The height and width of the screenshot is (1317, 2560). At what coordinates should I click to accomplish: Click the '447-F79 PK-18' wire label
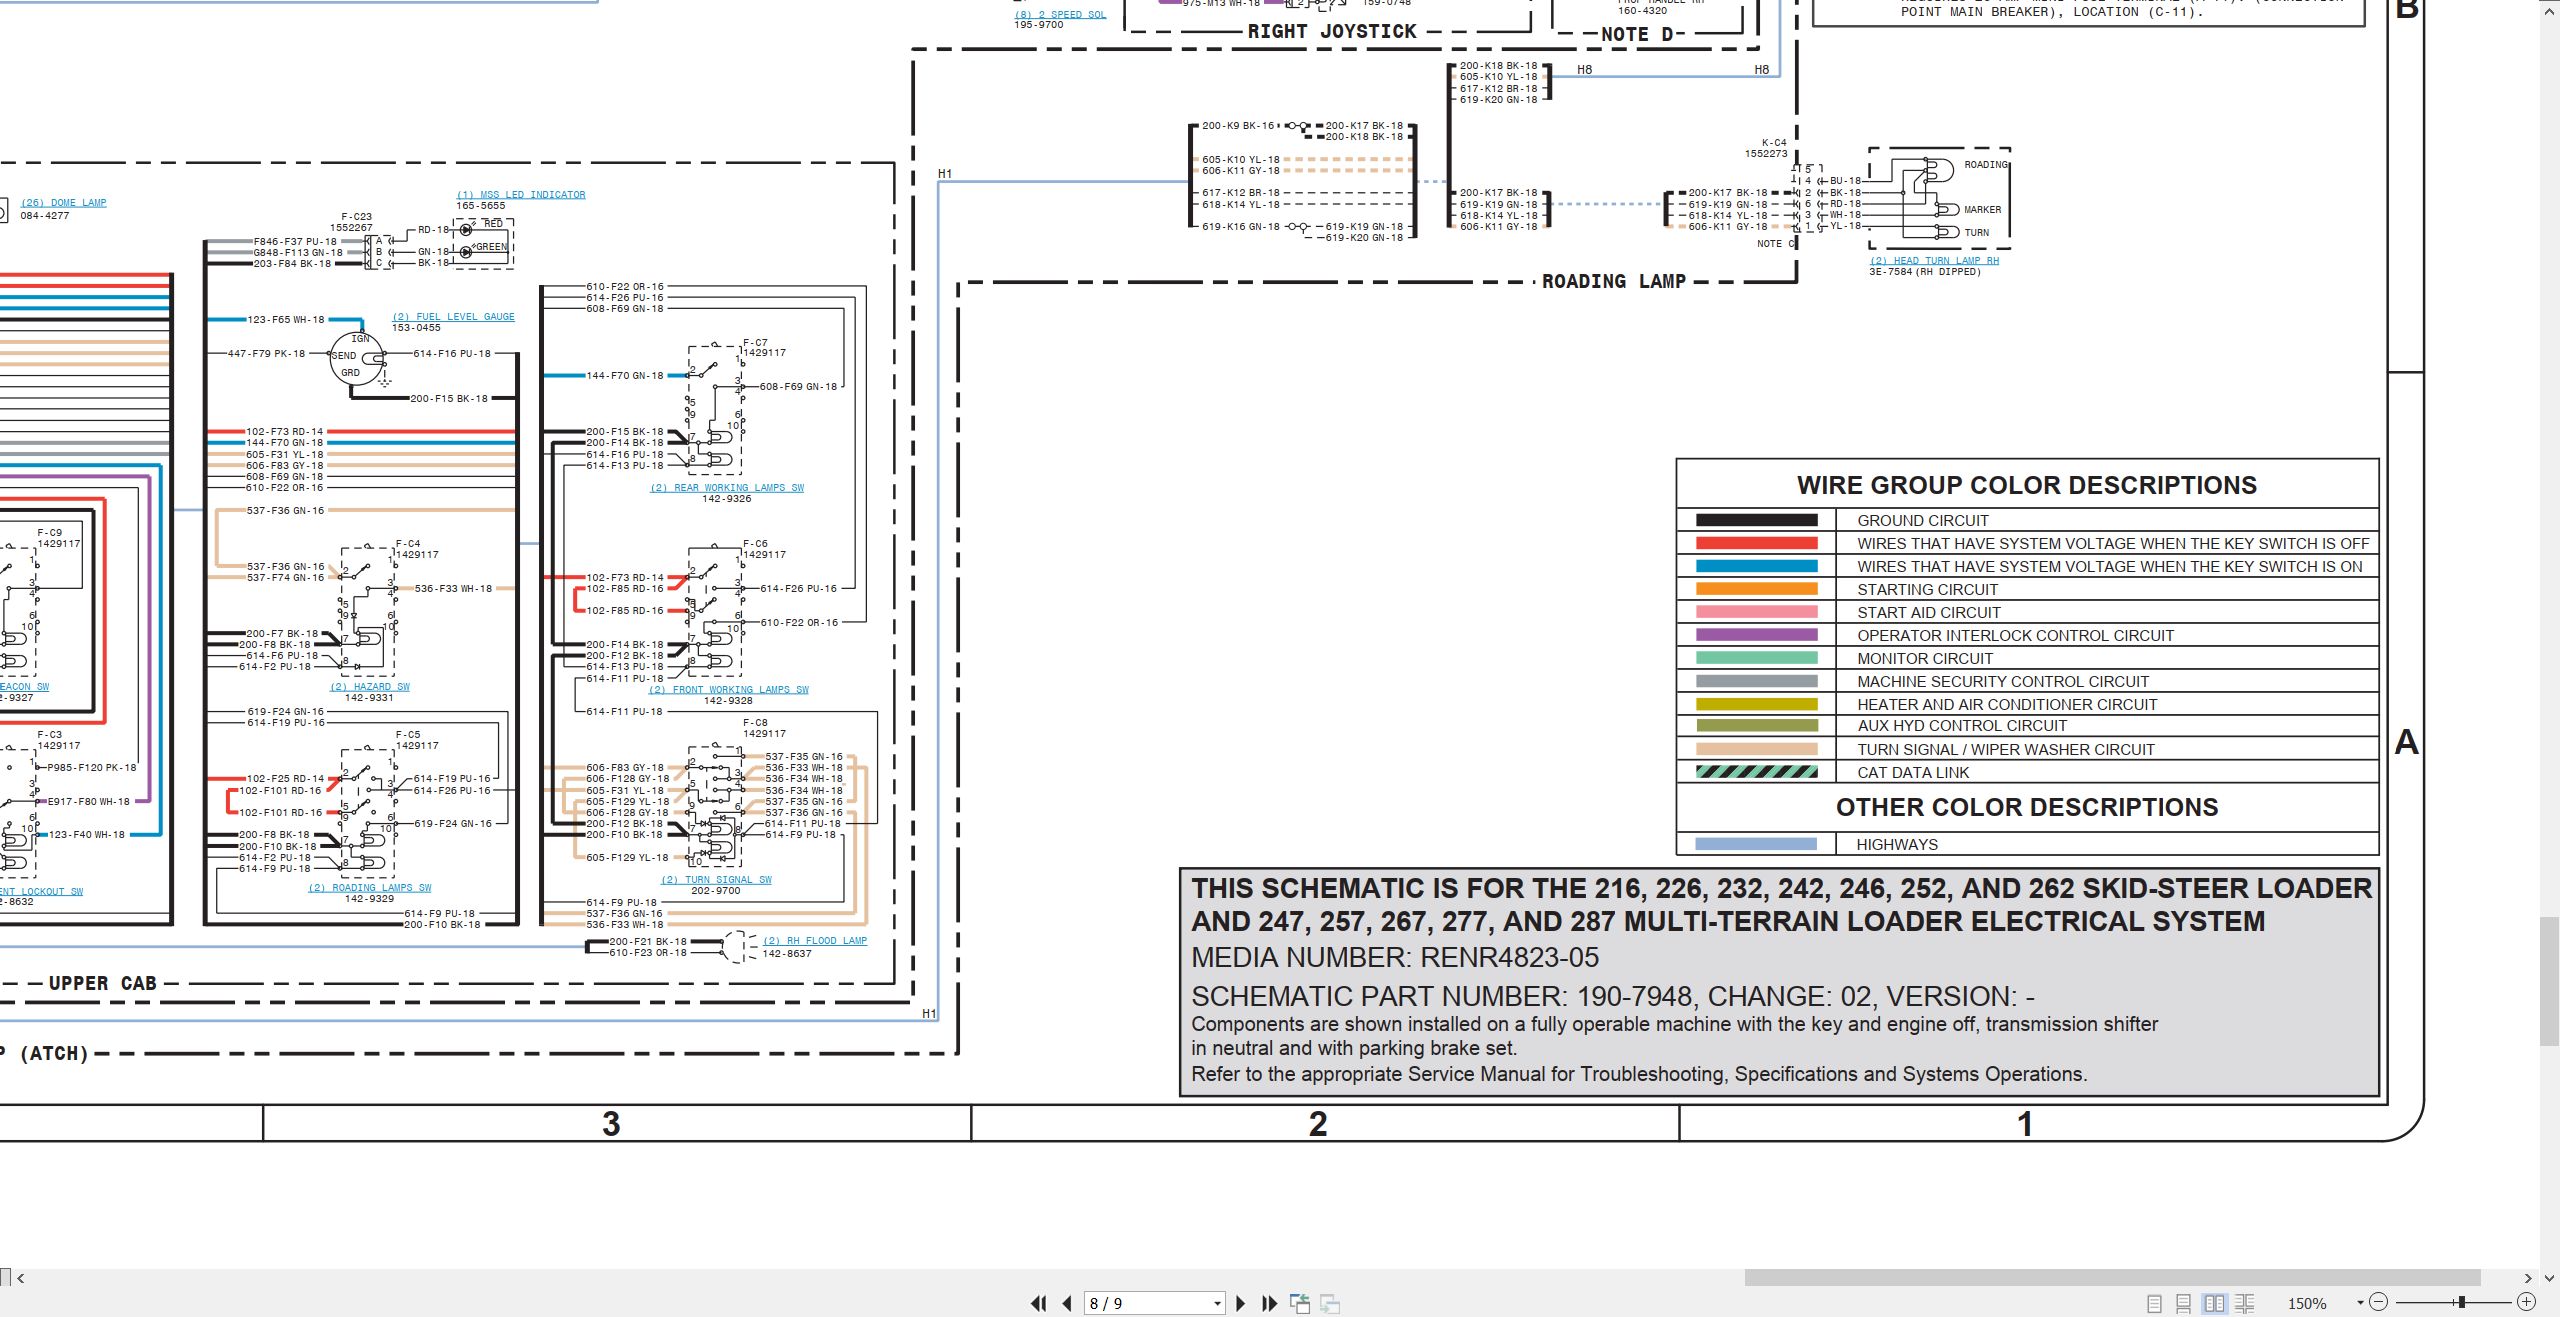266,354
